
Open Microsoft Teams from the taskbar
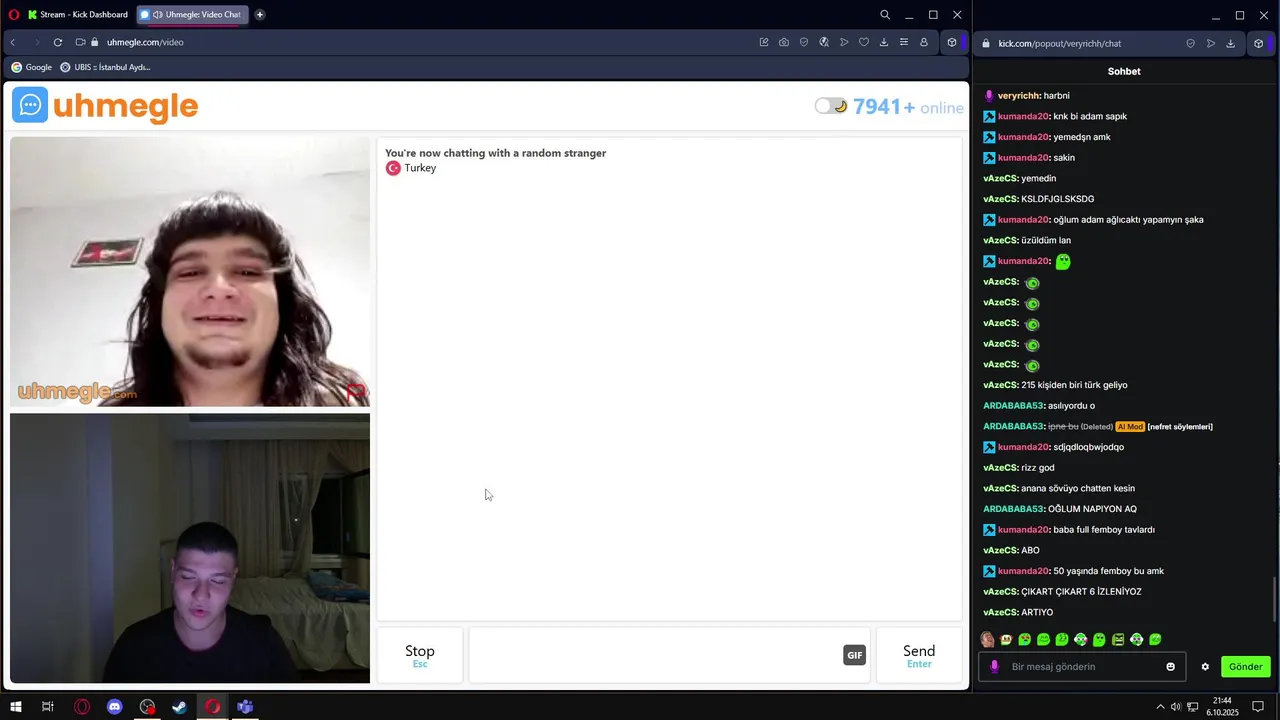coord(245,707)
